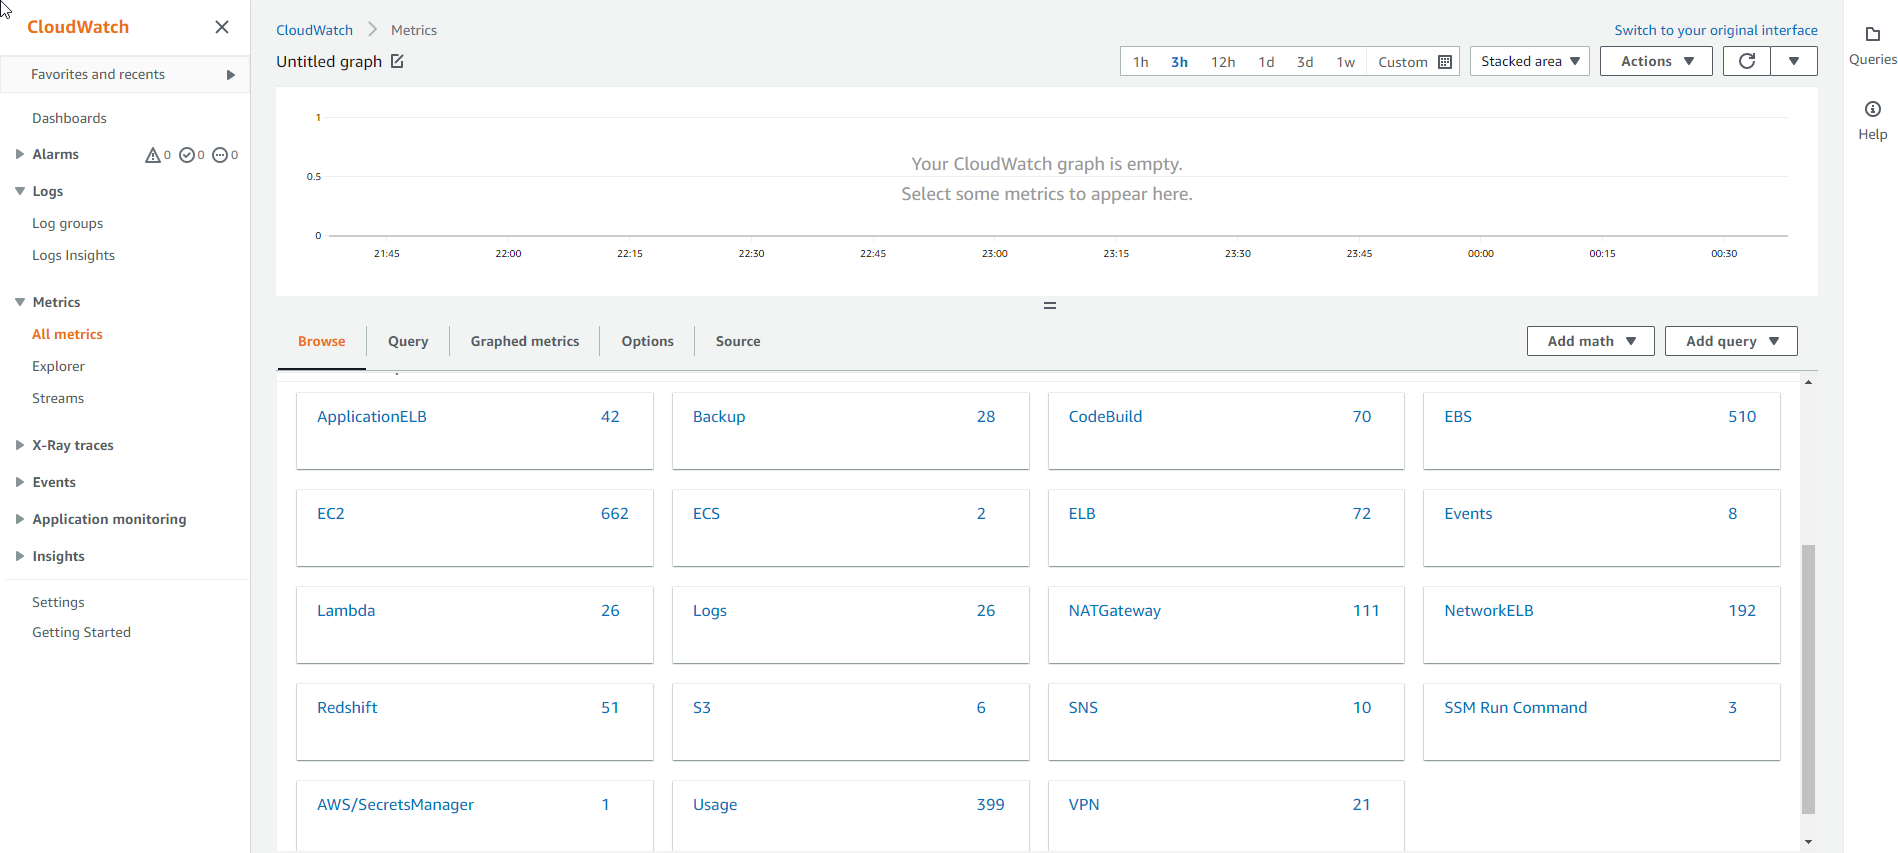Open CloudWatch Settings

(58, 602)
